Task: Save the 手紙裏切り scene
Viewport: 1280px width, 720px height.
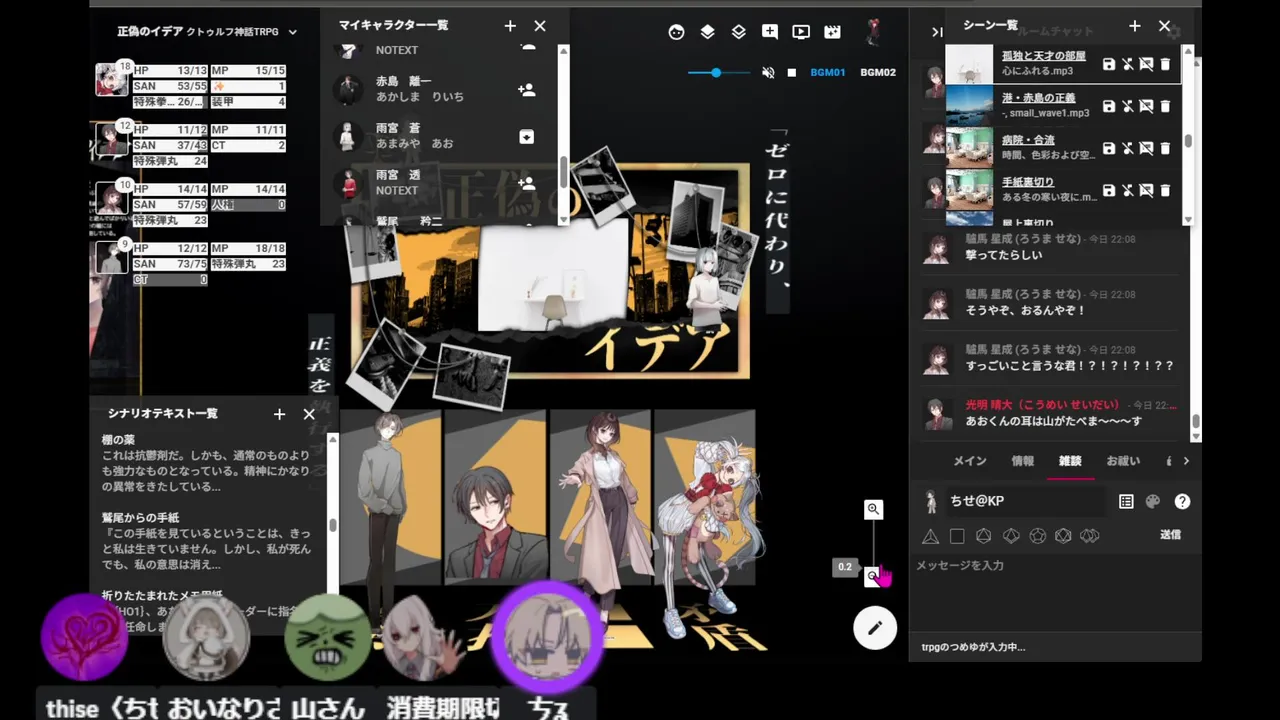Action: click(1109, 190)
